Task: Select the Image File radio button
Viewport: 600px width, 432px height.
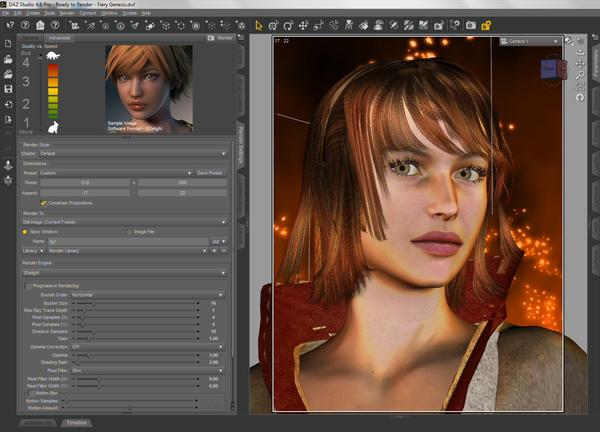Action: 127,231
